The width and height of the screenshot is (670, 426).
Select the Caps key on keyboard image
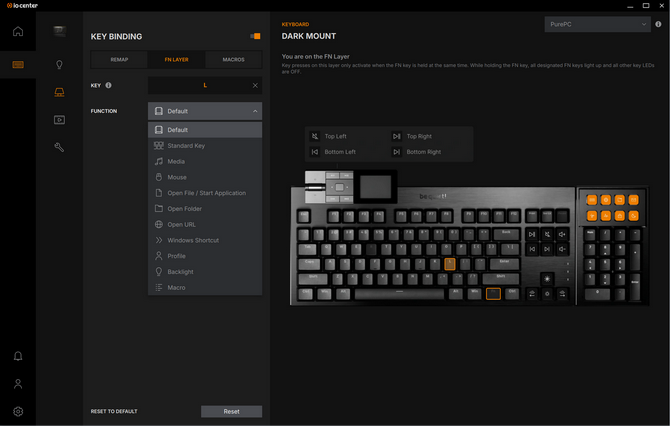point(309,264)
